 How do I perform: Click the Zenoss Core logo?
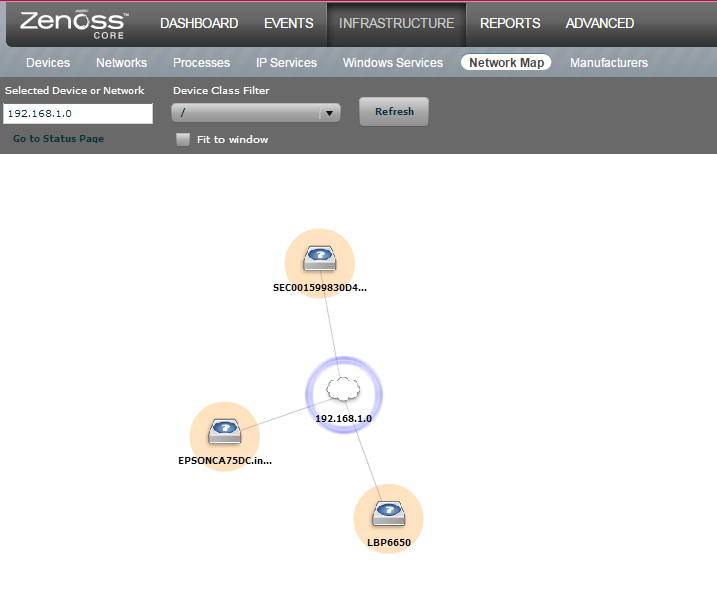click(x=74, y=23)
